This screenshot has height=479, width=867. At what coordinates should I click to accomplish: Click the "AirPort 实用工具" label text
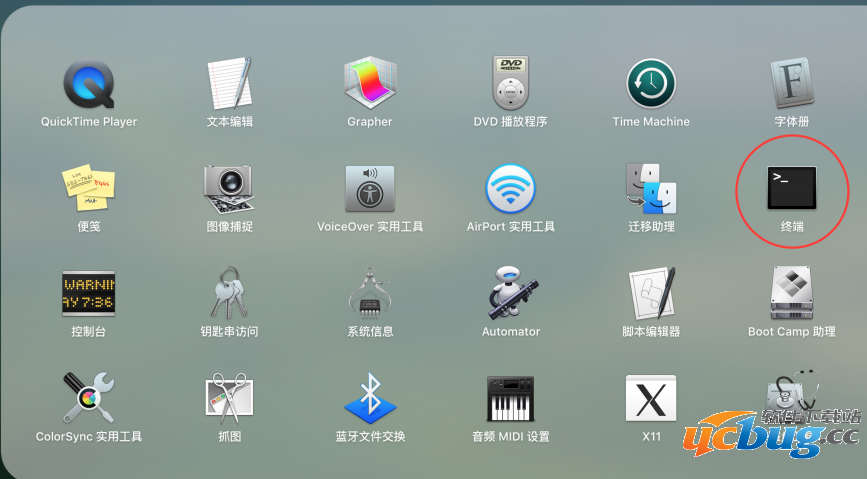510,227
